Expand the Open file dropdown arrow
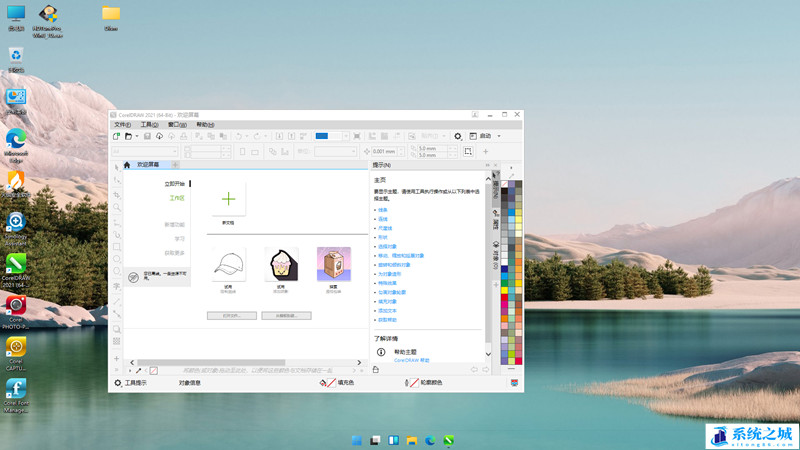Viewport: 800px width, 450px height. point(137,136)
